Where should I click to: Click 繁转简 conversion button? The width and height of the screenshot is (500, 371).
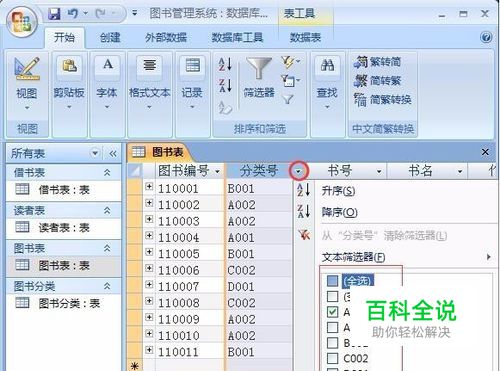coord(377,62)
